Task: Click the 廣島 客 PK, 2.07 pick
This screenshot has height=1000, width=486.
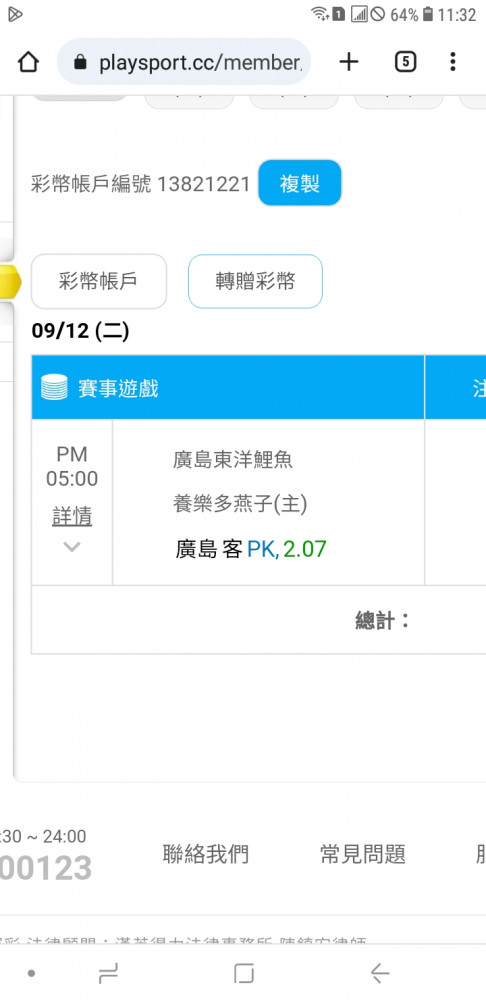Action: (251, 548)
